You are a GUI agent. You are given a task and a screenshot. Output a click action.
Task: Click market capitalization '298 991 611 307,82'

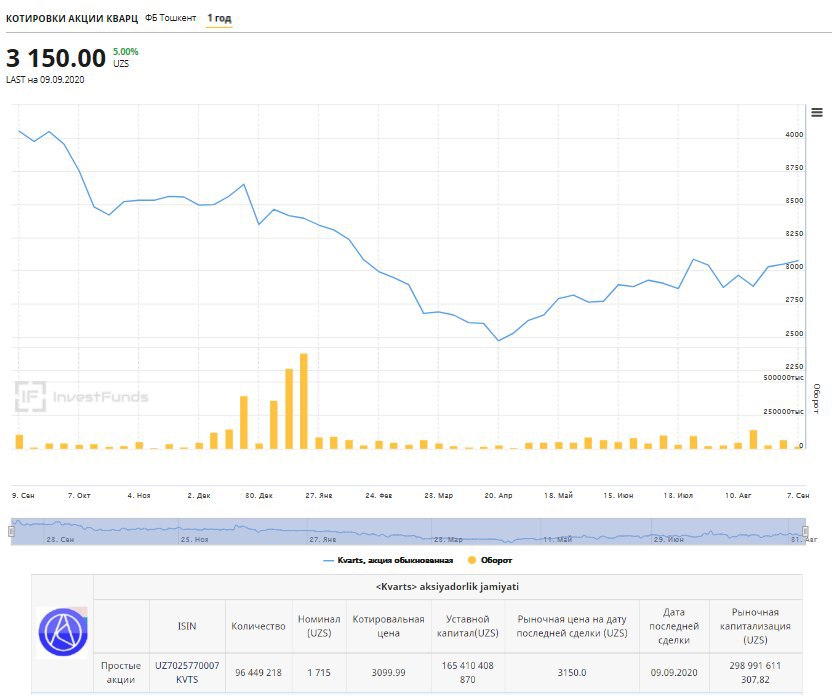[x=755, y=673]
